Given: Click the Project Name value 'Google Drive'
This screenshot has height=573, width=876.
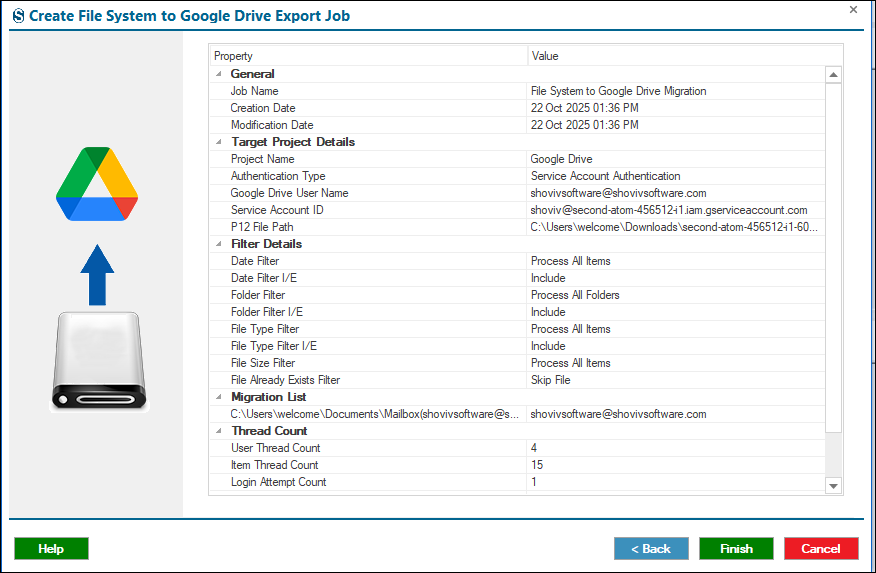Looking at the screenshot, I should pyautogui.click(x=561, y=159).
